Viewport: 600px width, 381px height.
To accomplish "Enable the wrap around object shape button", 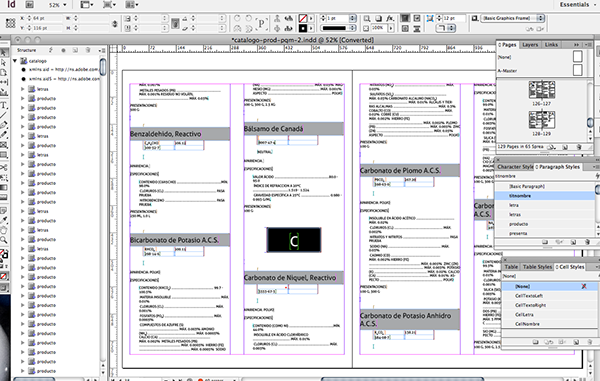I will 405,28.
